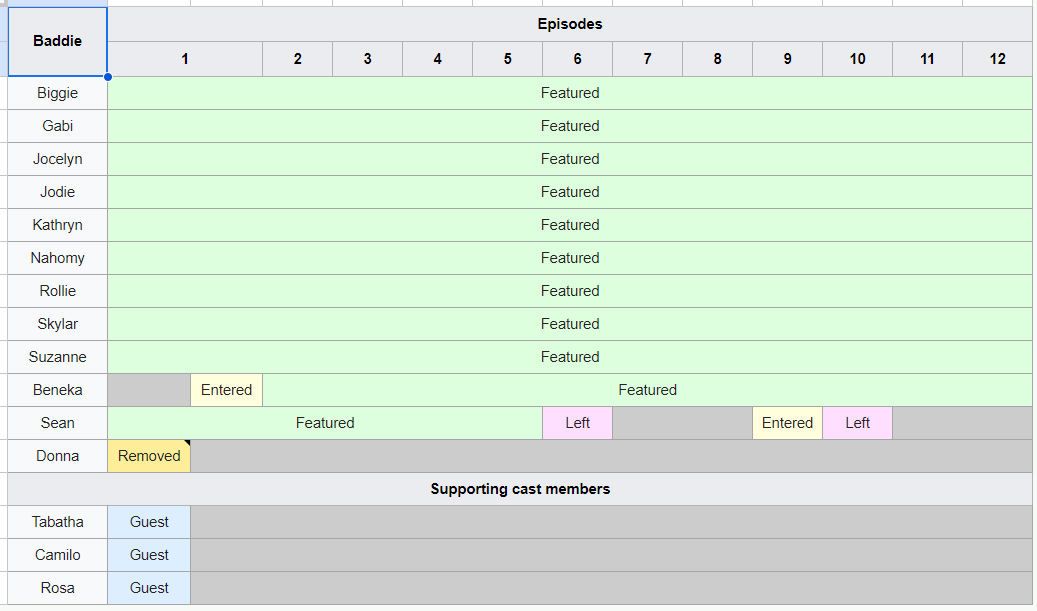This screenshot has width=1037, height=611.
Task: Select the Nahomy name cell
Action: (x=57, y=258)
